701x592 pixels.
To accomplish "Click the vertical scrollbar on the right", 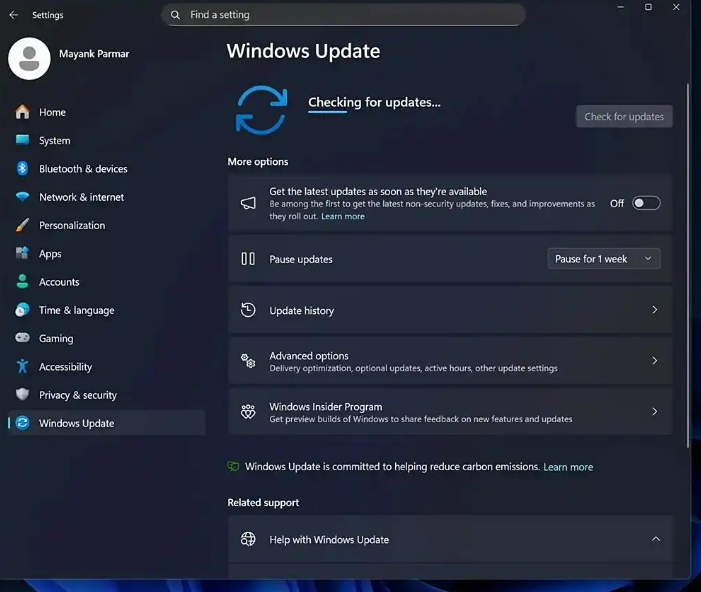I will click(x=688, y=265).
